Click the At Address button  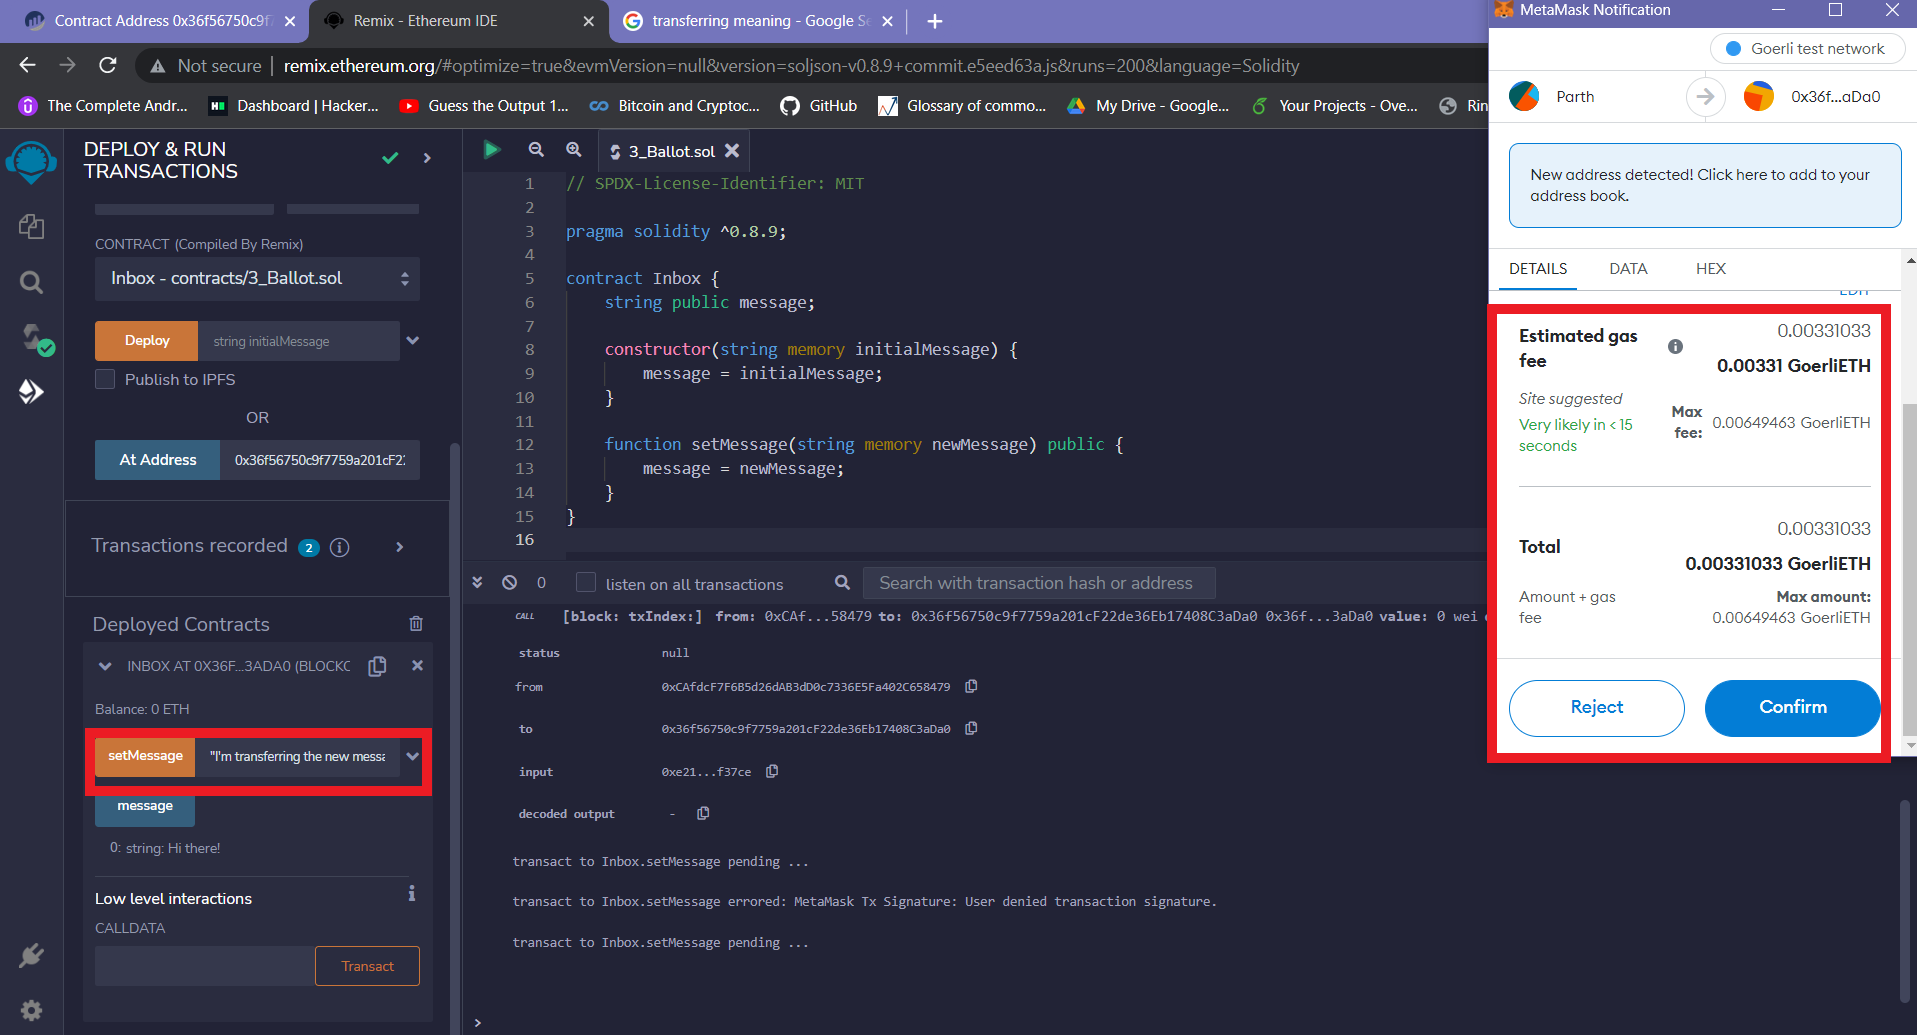pos(158,459)
